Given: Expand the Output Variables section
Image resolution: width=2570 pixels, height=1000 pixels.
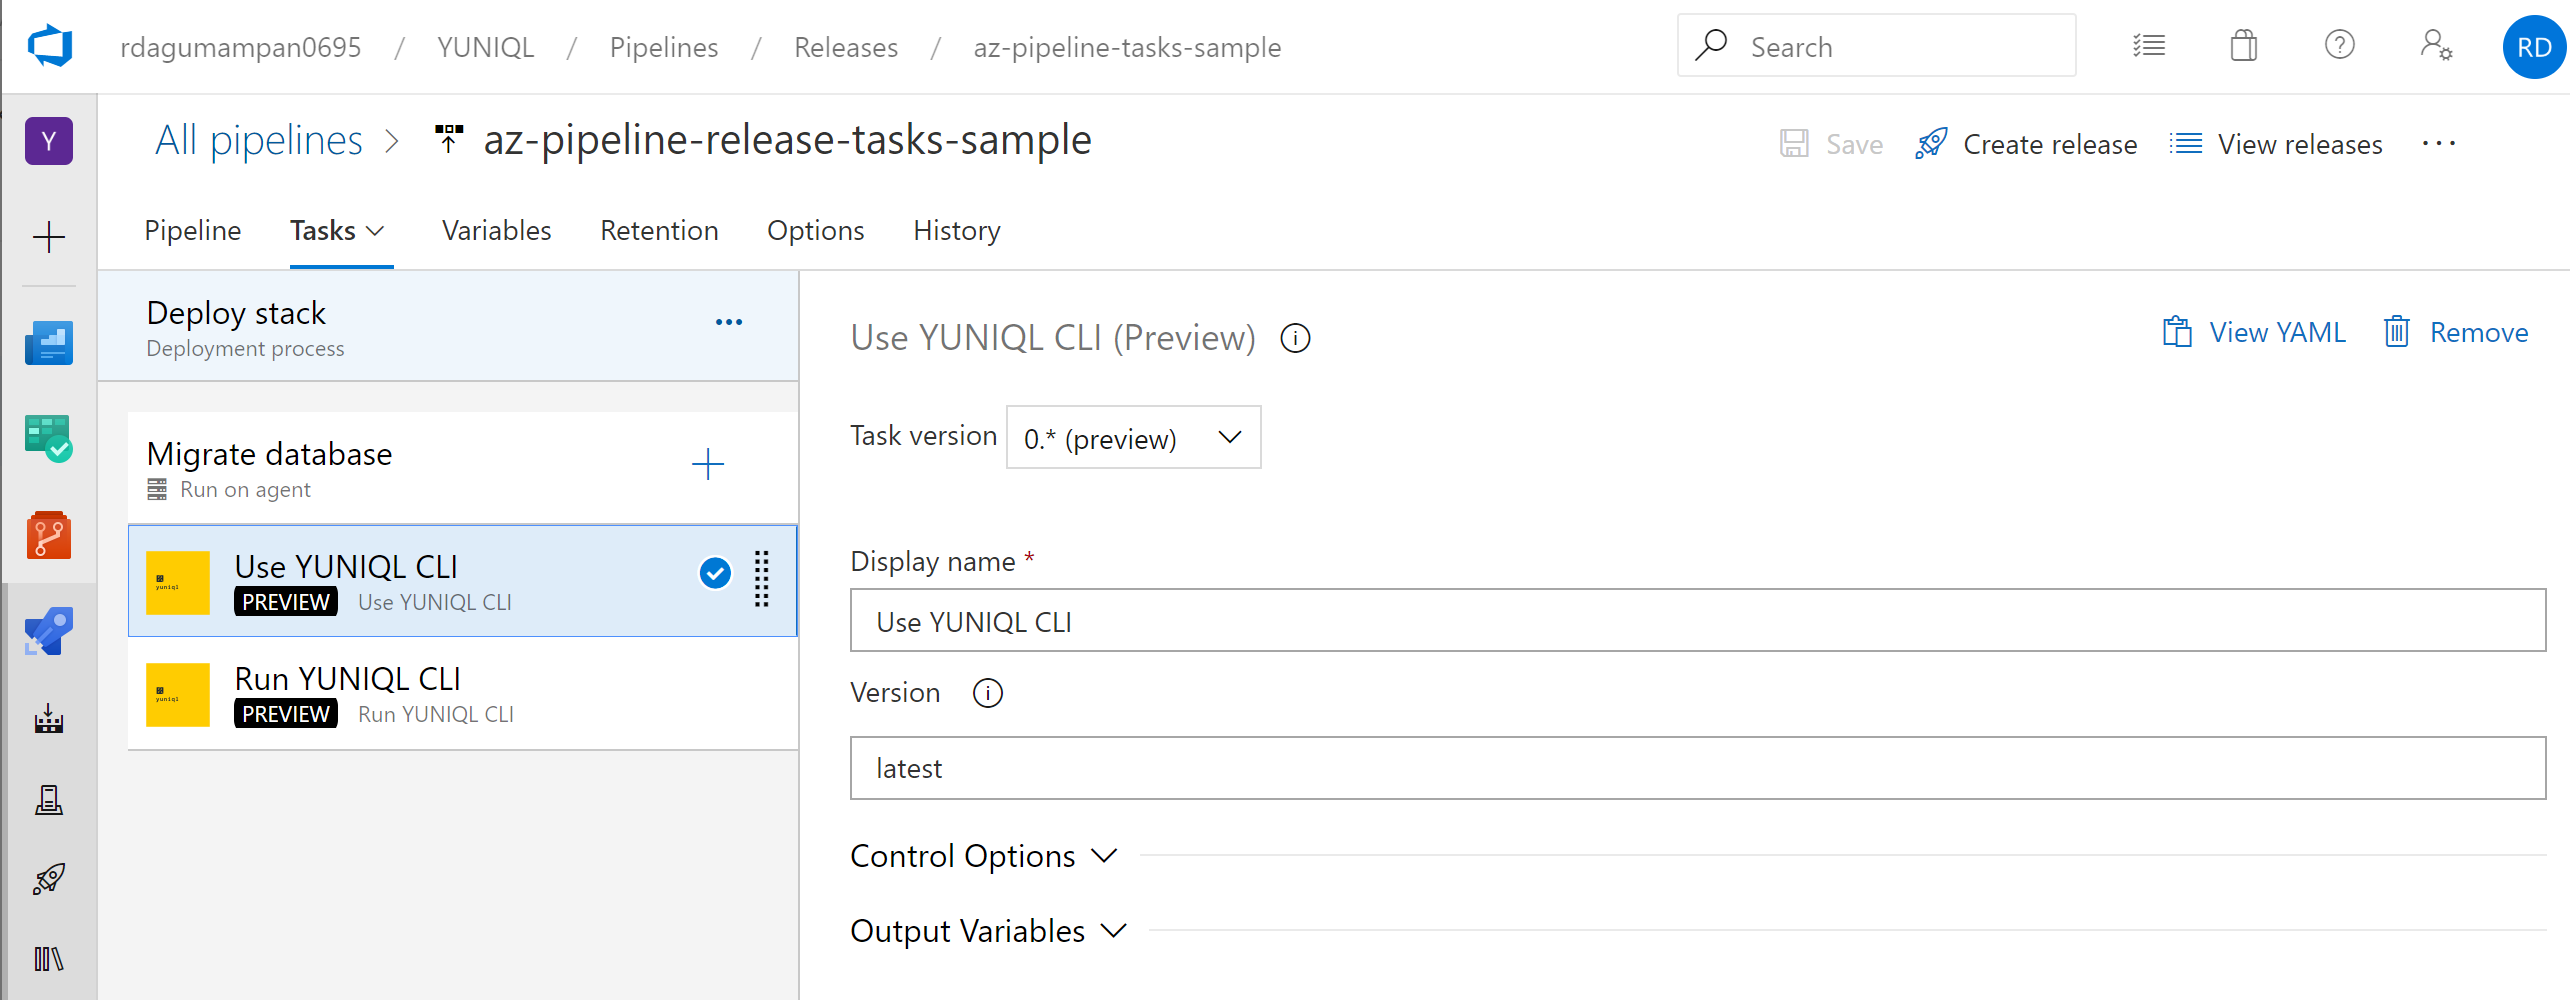Looking at the screenshot, I should pyautogui.click(x=989, y=931).
